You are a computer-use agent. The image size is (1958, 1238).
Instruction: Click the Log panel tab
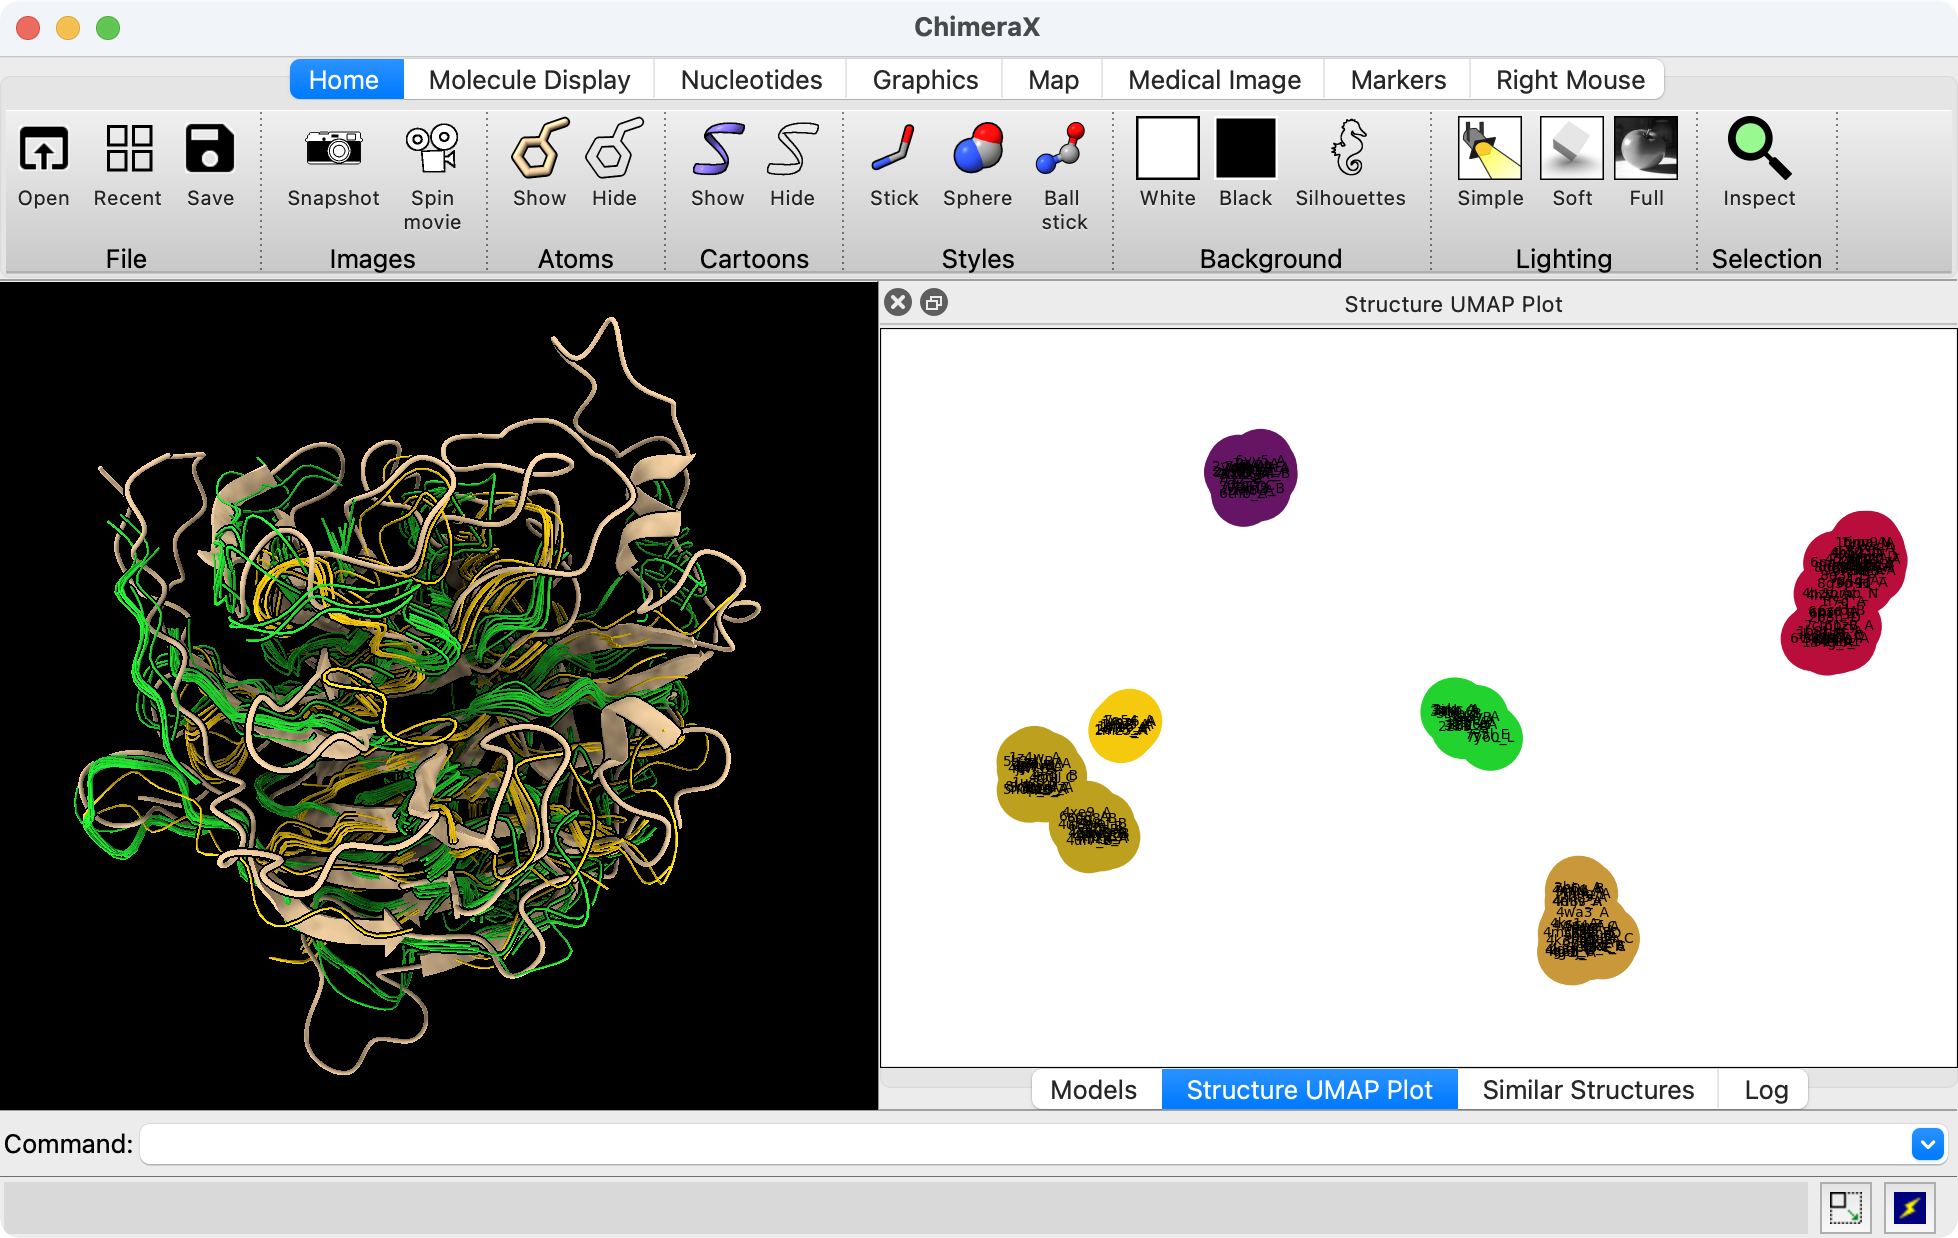1765,1089
